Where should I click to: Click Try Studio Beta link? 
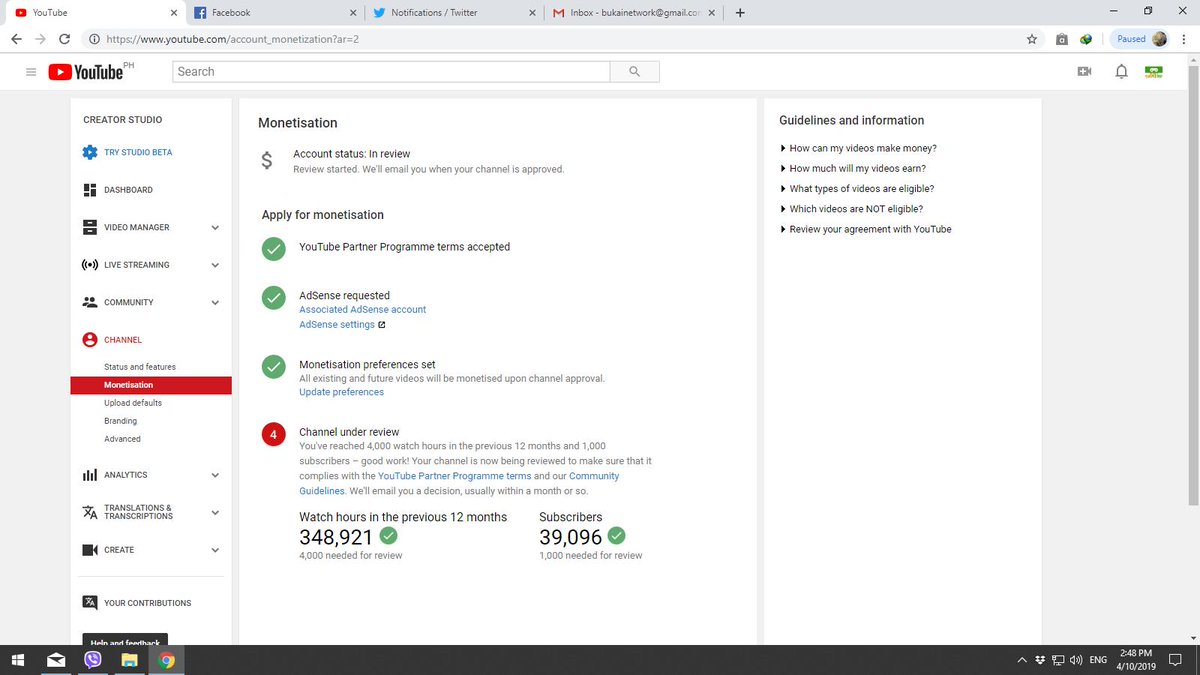point(138,152)
